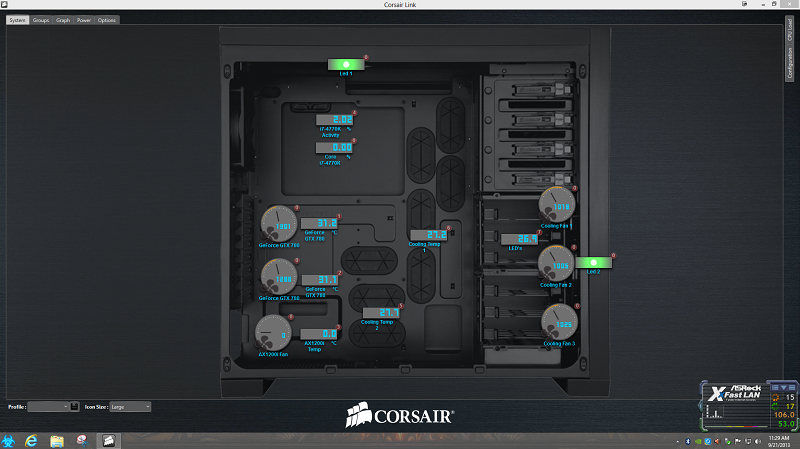
Task: Click the orange ring icon in XFast LAN widget
Action: (x=776, y=397)
